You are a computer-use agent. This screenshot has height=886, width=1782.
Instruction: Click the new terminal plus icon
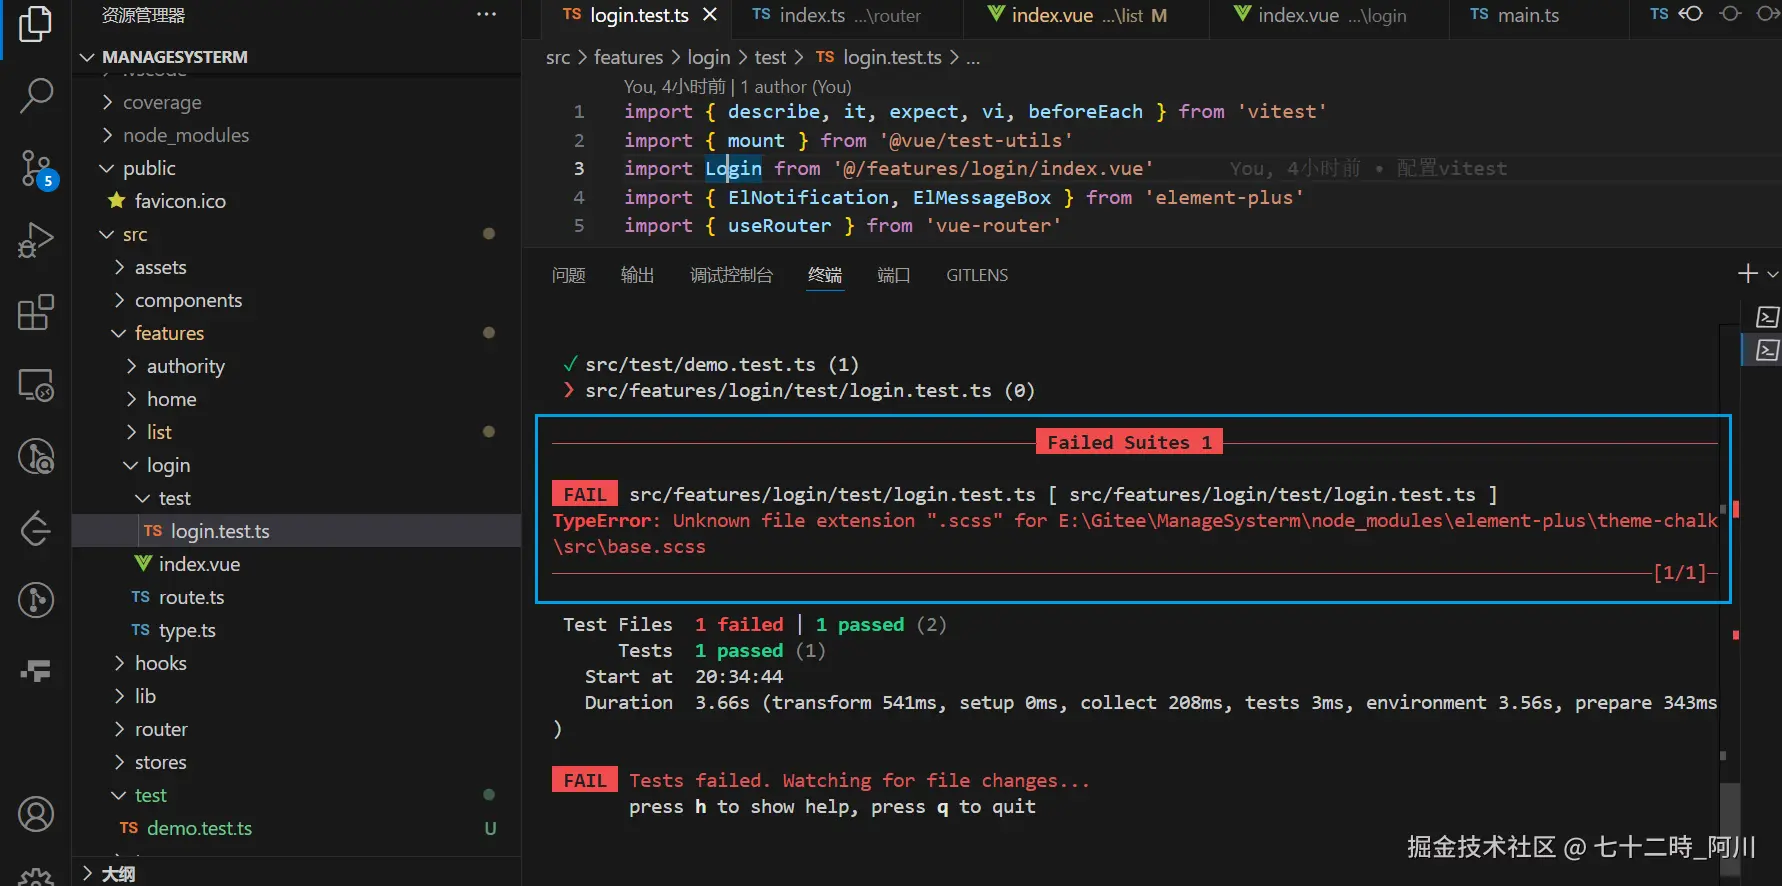[x=1747, y=274]
